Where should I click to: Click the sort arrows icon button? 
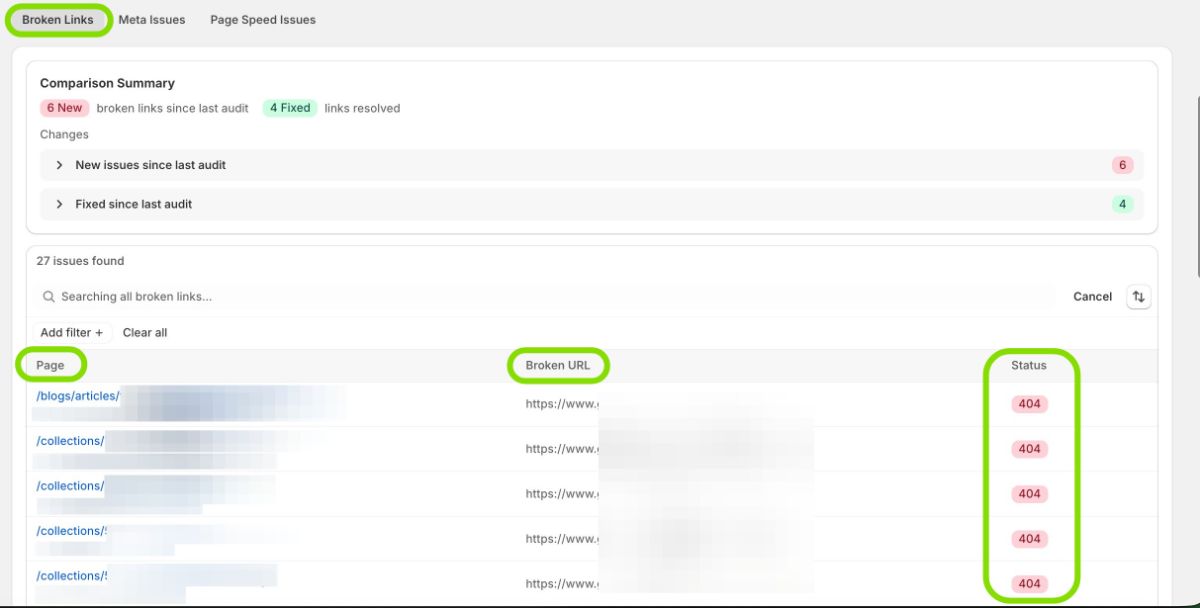(1138, 297)
